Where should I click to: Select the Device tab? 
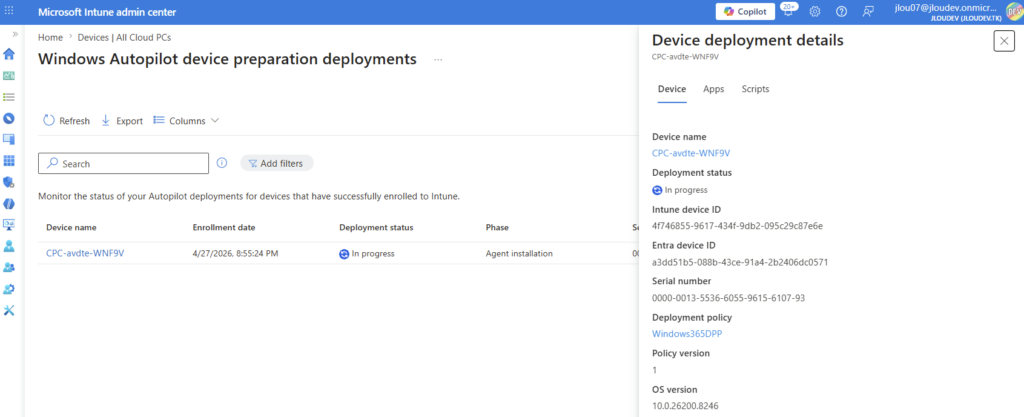click(x=671, y=89)
